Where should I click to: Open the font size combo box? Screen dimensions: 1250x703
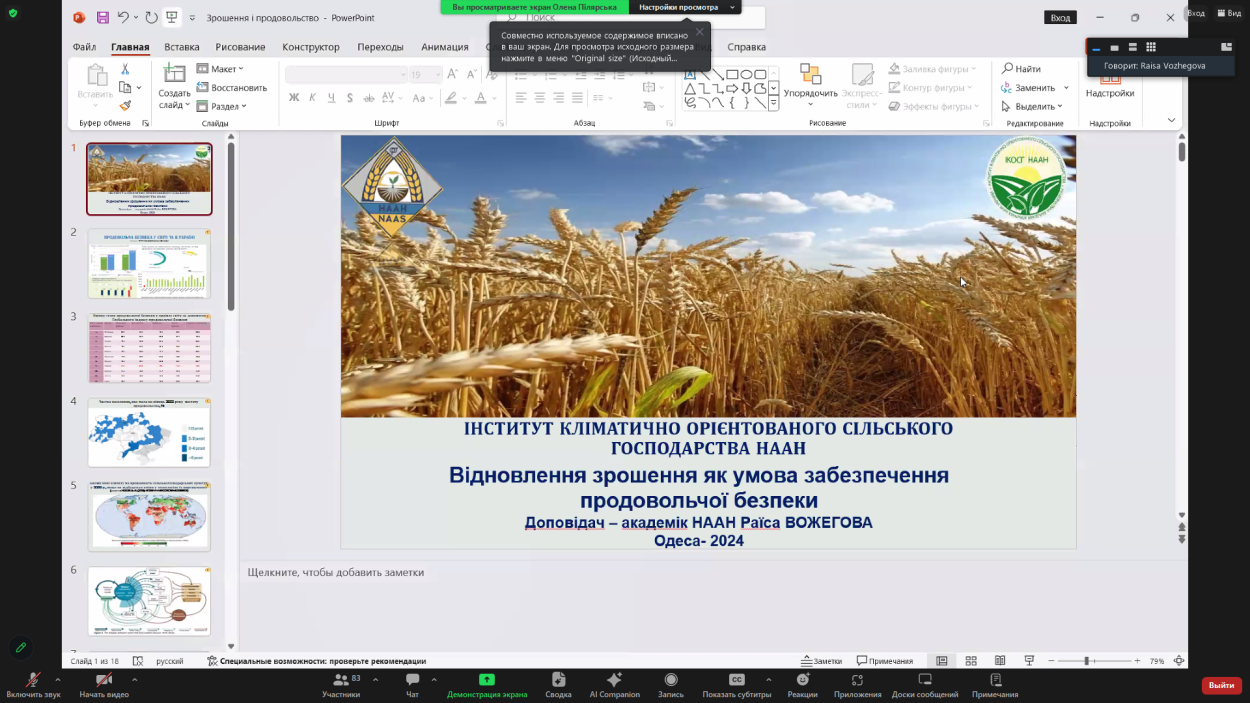[427, 74]
